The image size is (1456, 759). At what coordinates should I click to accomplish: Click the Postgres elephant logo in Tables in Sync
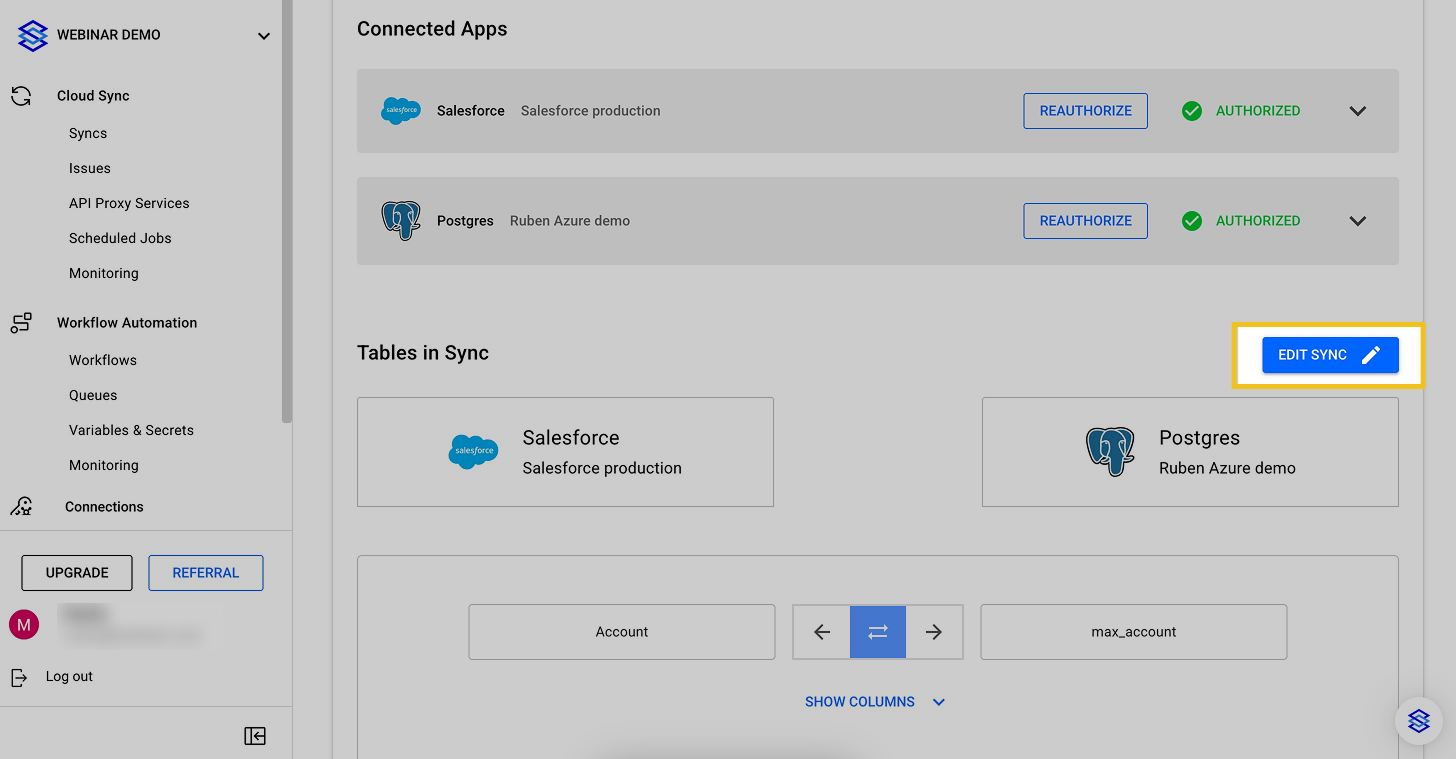tap(1110, 452)
